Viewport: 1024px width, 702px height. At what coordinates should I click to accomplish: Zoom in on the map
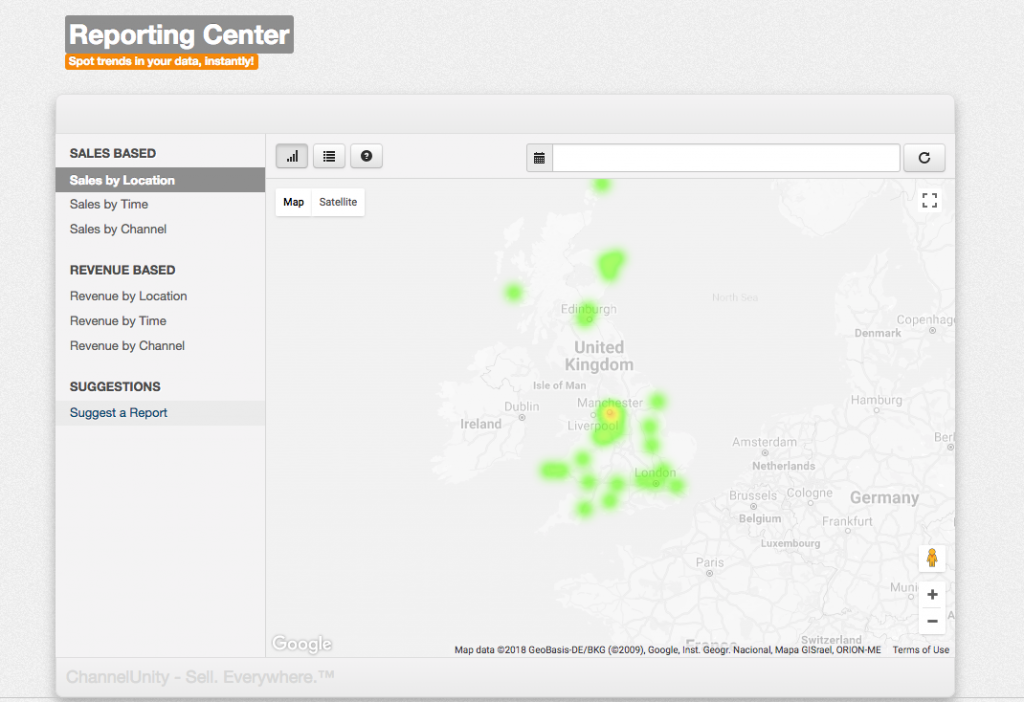click(931, 594)
